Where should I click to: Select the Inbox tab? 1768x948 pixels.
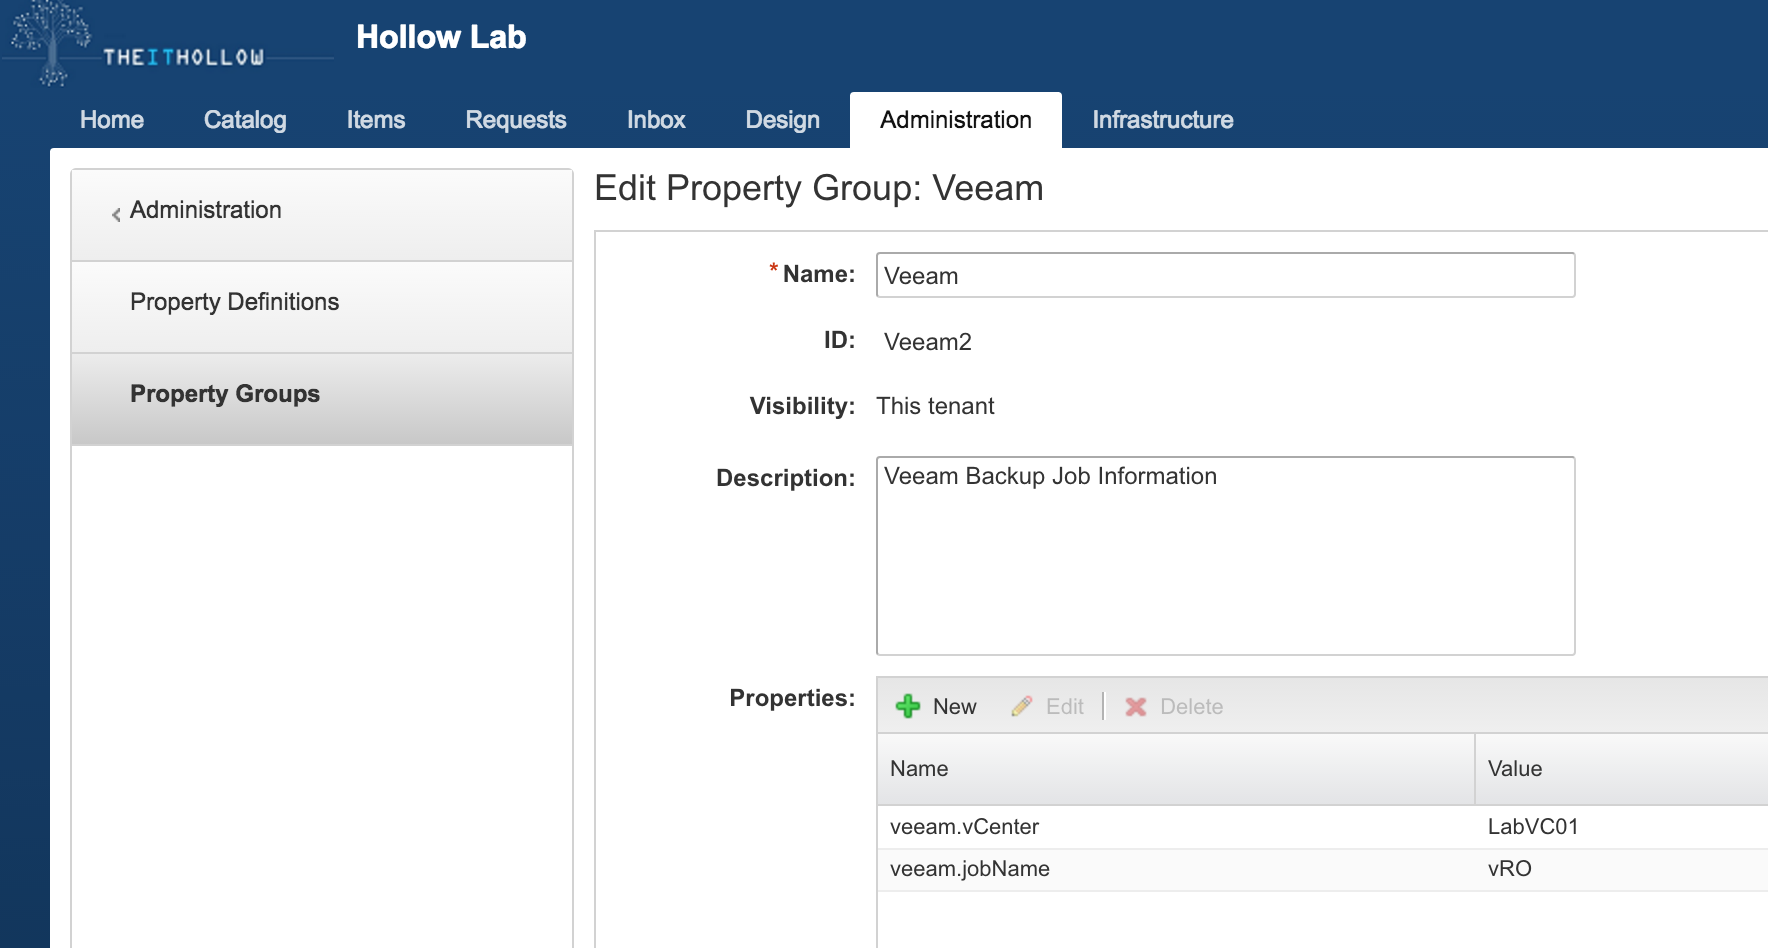pos(656,120)
